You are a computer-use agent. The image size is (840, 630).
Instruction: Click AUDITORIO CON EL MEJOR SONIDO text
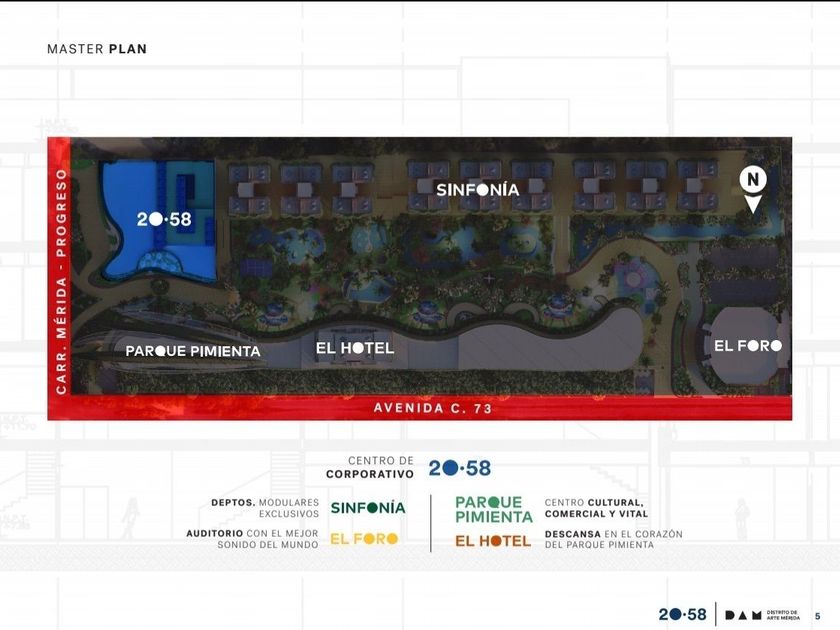(252, 539)
